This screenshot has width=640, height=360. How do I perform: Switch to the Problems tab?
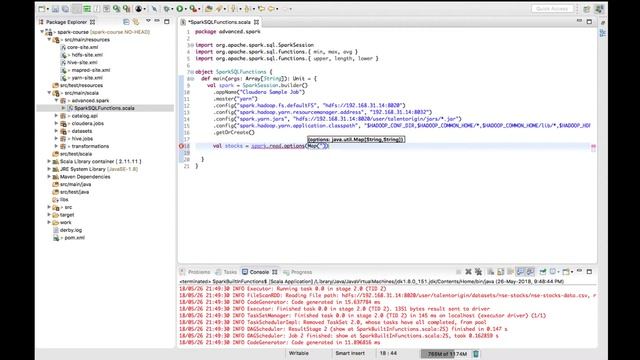[x=195, y=272]
